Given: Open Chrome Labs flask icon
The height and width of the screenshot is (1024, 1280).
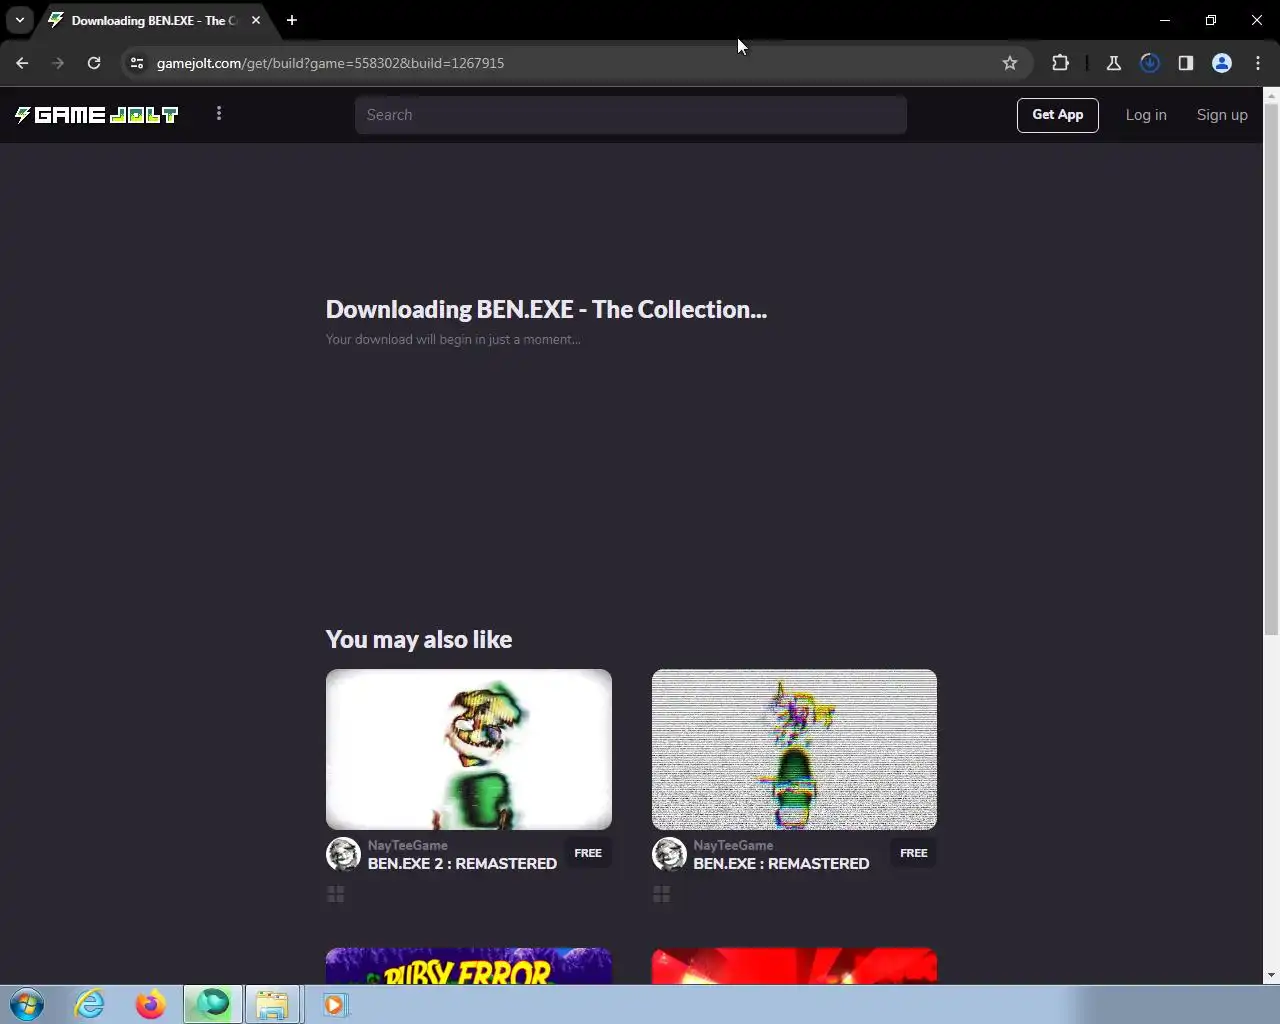Looking at the screenshot, I should click(1113, 63).
